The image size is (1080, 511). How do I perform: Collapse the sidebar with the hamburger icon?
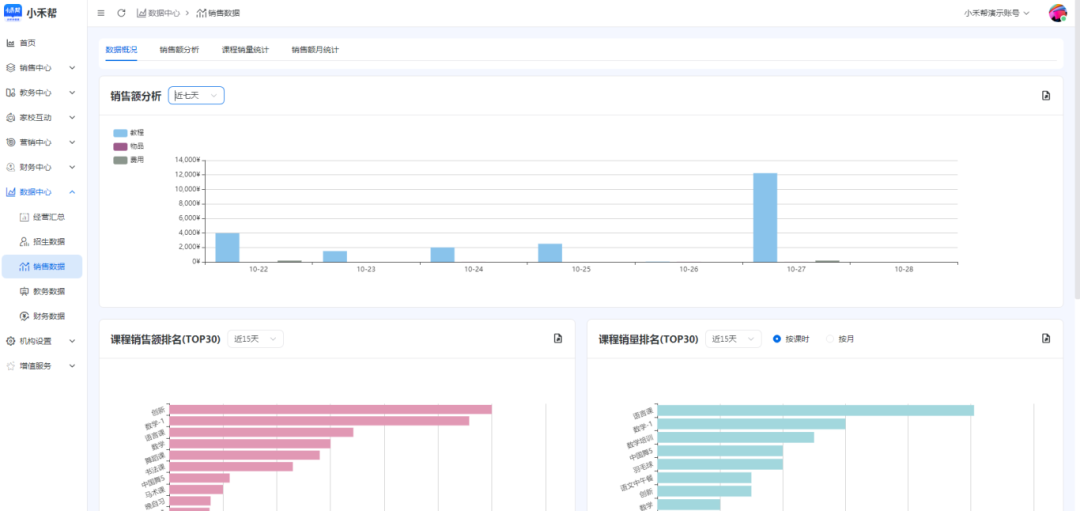(x=100, y=13)
